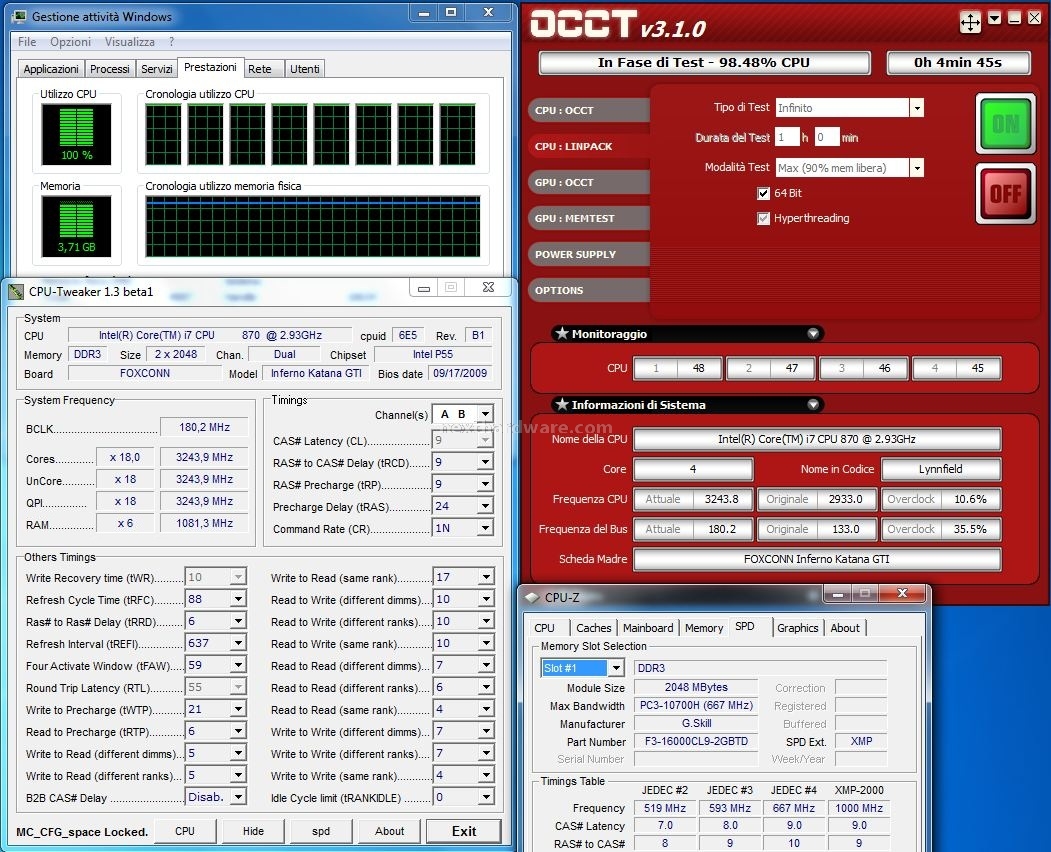Viewport: 1051px width, 852px height.
Task: Click the Durata del Test hours field
Action: pos(788,137)
